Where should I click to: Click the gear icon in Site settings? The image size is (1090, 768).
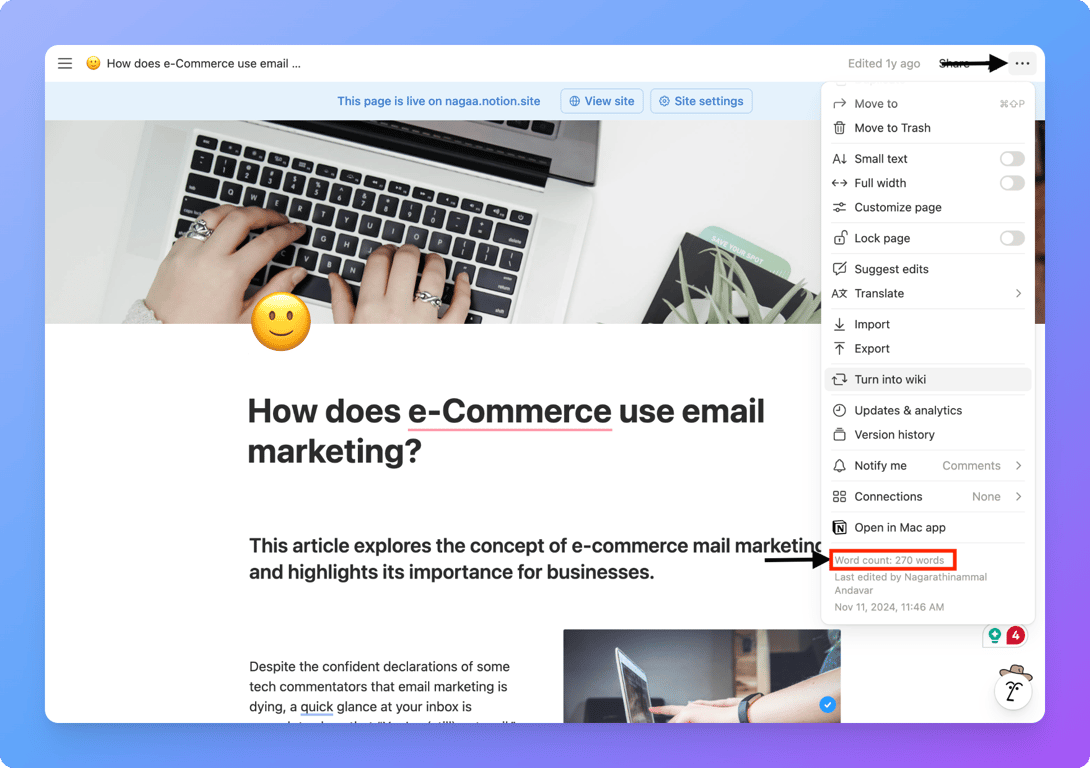click(x=665, y=101)
